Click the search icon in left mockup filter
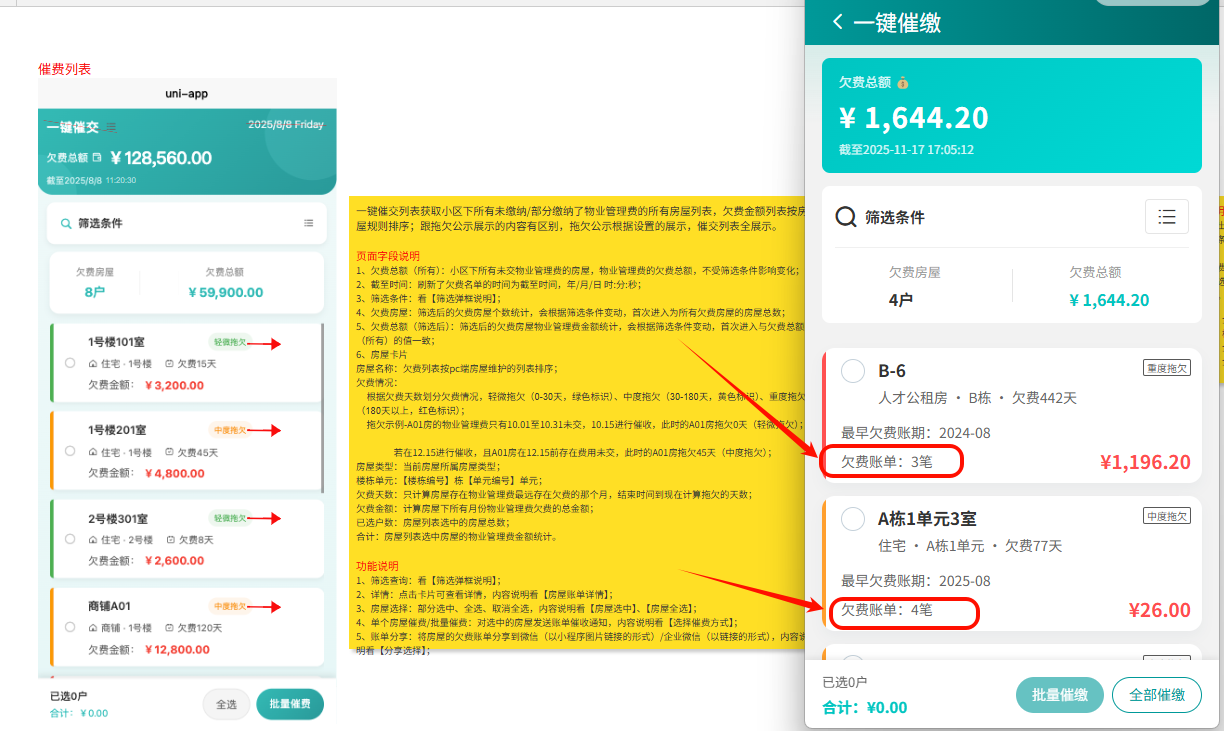 [66, 224]
